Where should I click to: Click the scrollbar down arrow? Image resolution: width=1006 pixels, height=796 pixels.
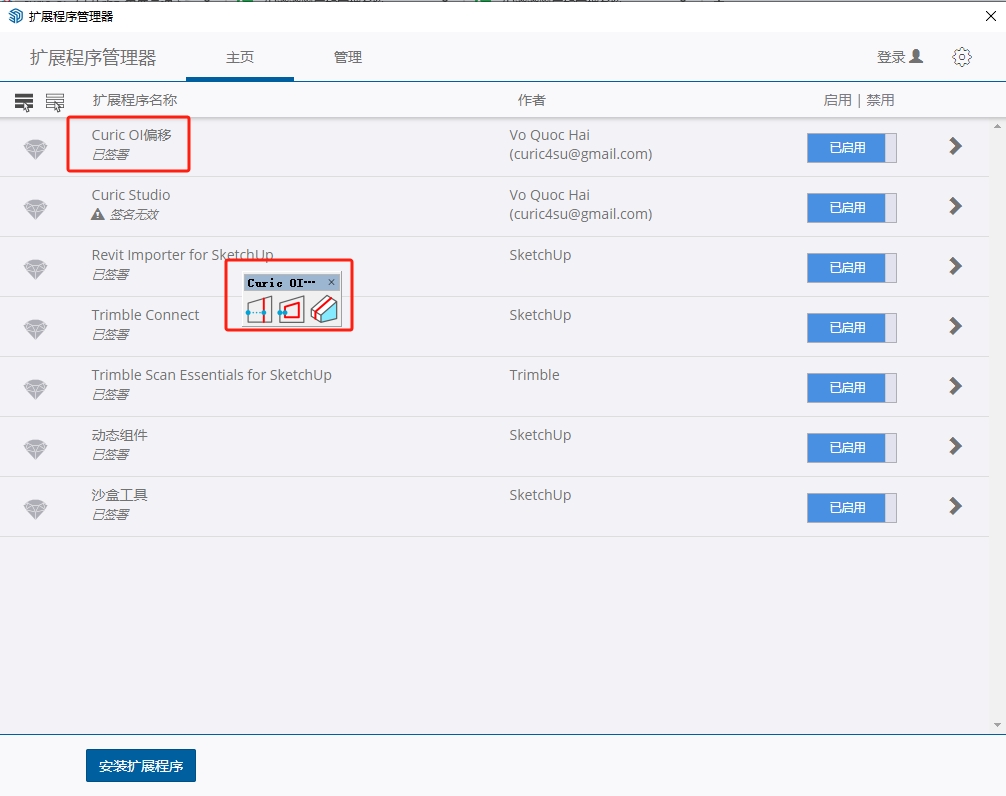pyautogui.click(x=997, y=725)
